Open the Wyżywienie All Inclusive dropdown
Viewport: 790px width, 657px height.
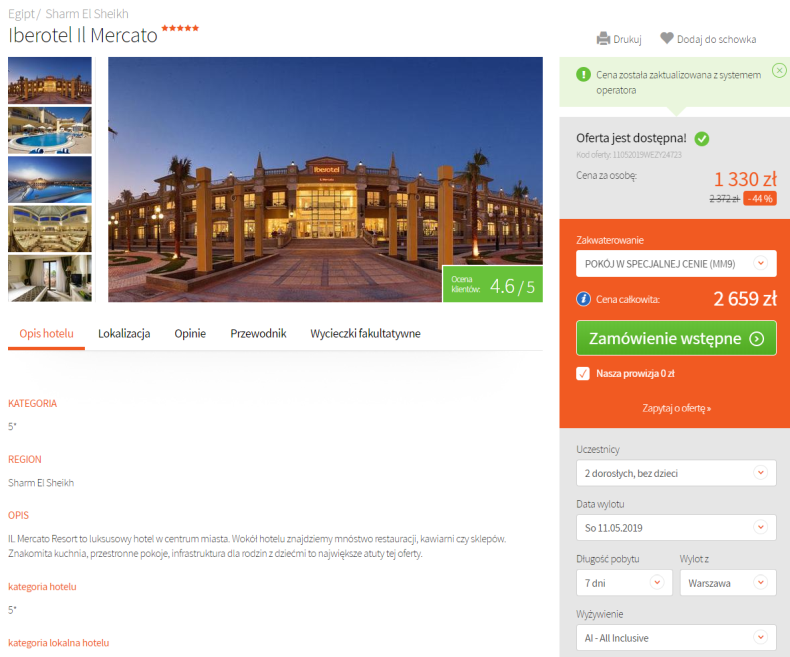tap(676, 638)
